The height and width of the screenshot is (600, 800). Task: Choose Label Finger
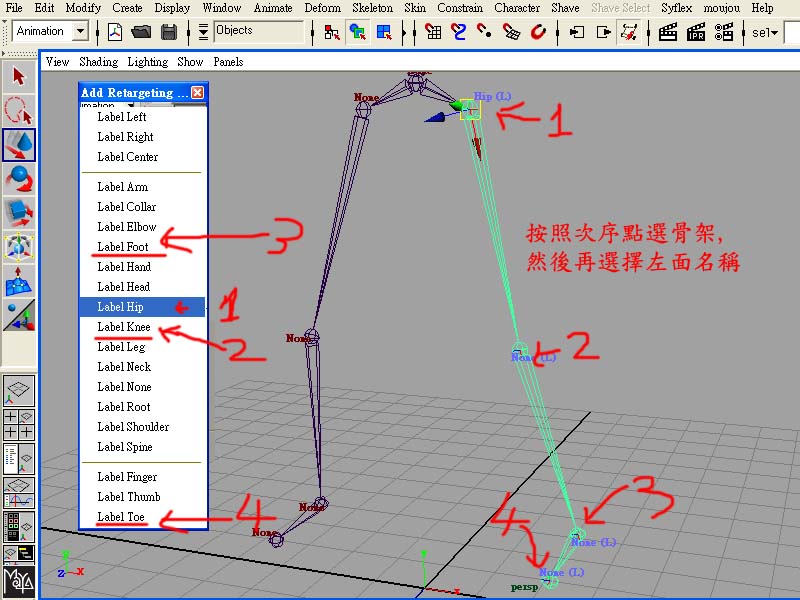pyautogui.click(x=143, y=477)
